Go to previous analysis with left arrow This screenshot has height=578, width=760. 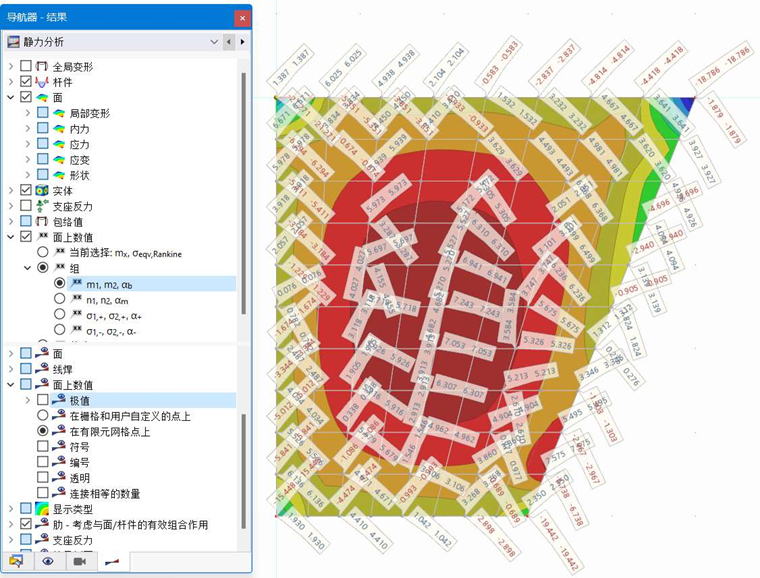click(x=229, y=42)
